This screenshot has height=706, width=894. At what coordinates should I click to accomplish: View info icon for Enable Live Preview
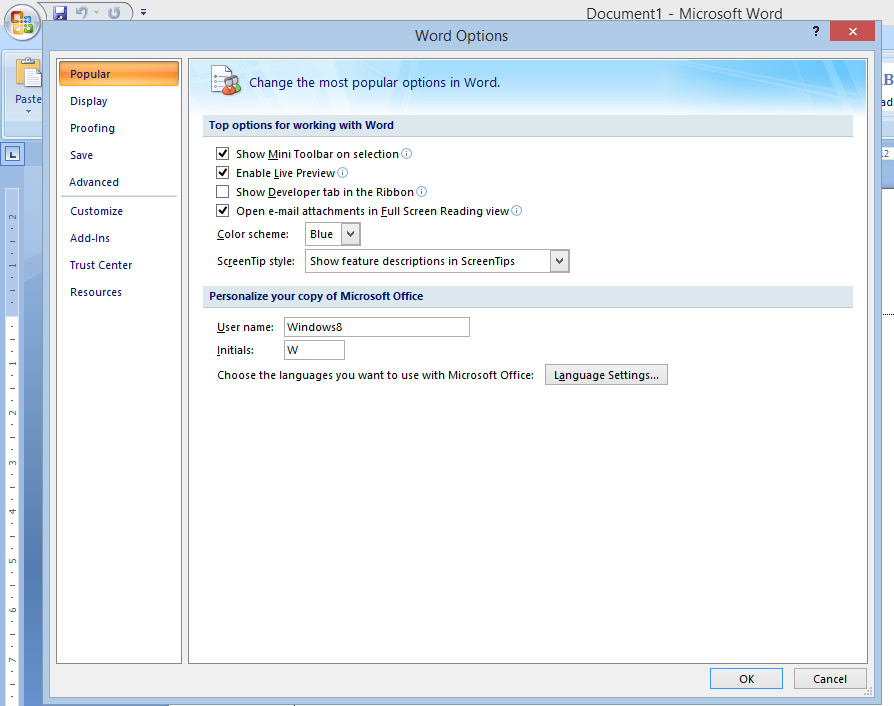click(x=342, y=172)
